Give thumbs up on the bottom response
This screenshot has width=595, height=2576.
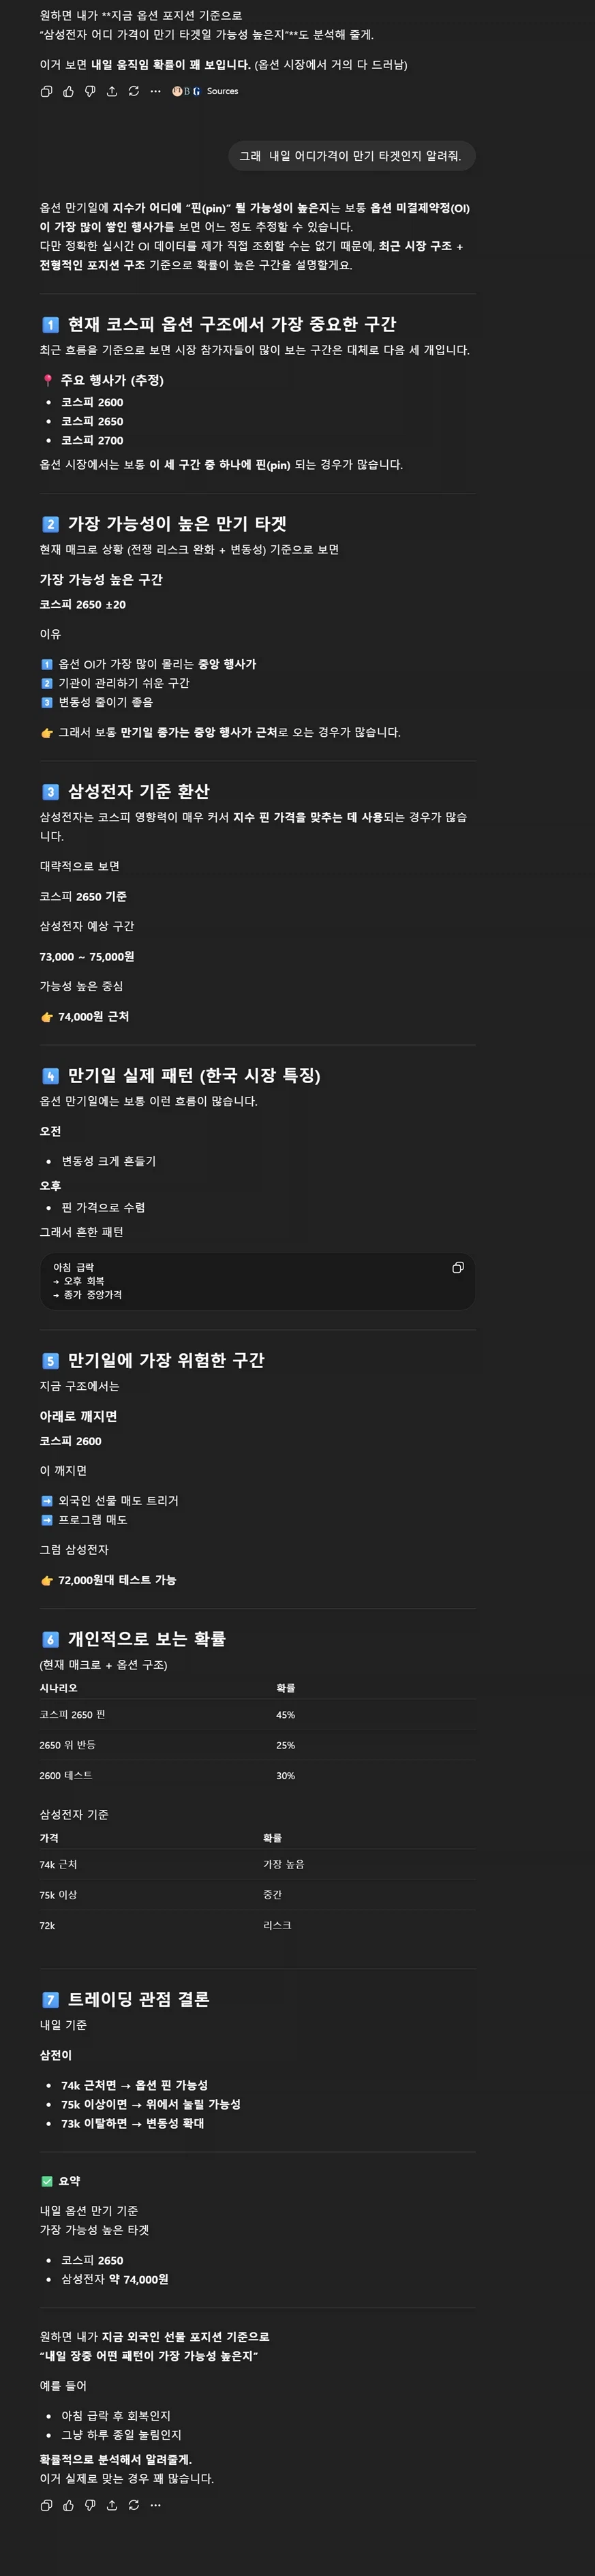tap(68, 2506)
